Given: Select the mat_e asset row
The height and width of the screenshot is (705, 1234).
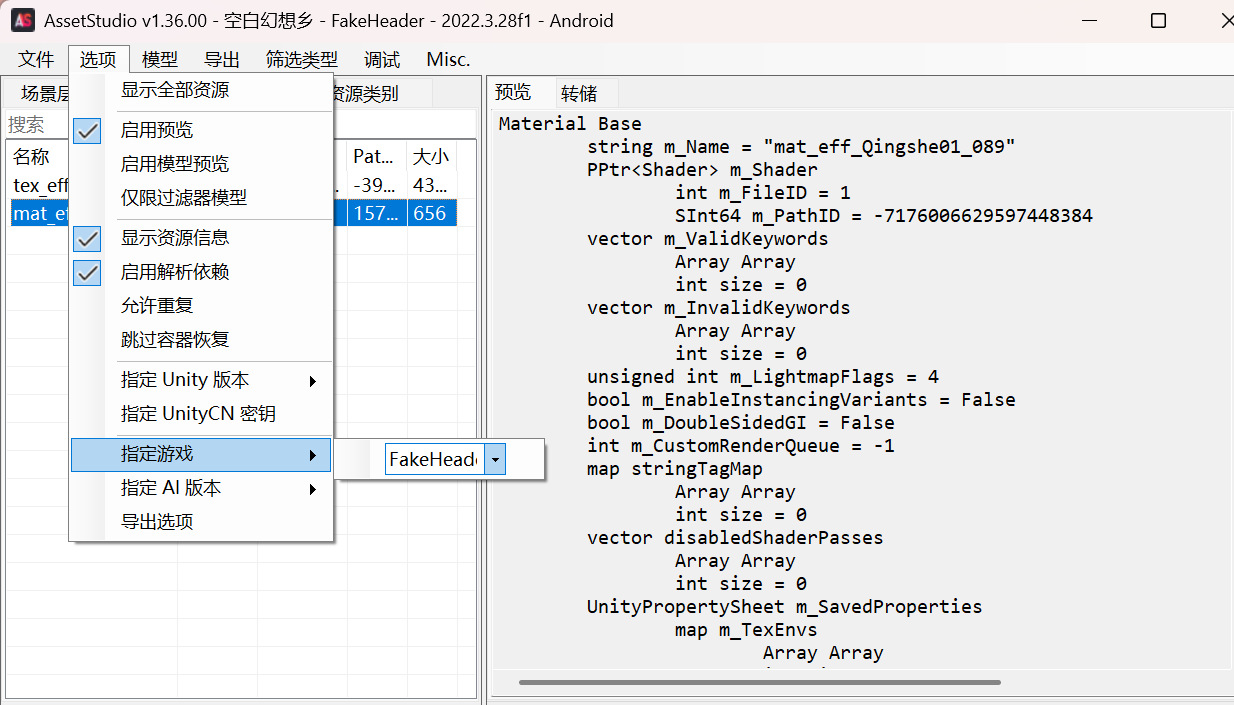Looking at the screenshot, I should 234,213.
